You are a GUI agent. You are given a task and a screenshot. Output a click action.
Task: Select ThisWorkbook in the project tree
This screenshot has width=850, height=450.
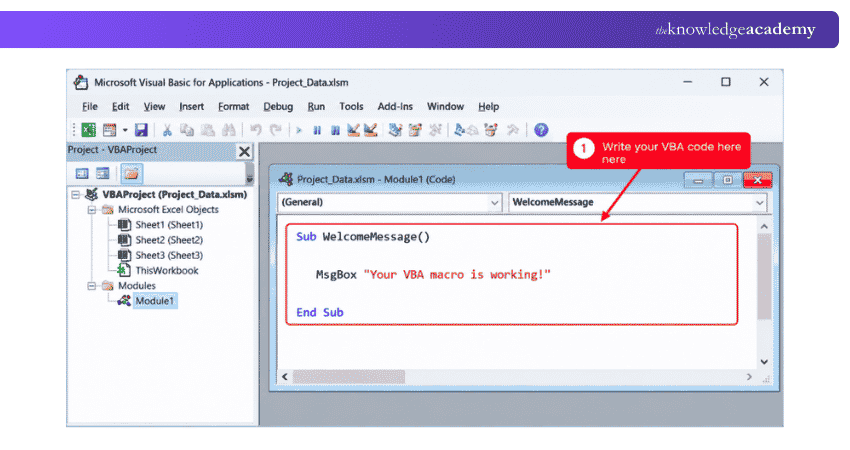click(x=166, y=271)
